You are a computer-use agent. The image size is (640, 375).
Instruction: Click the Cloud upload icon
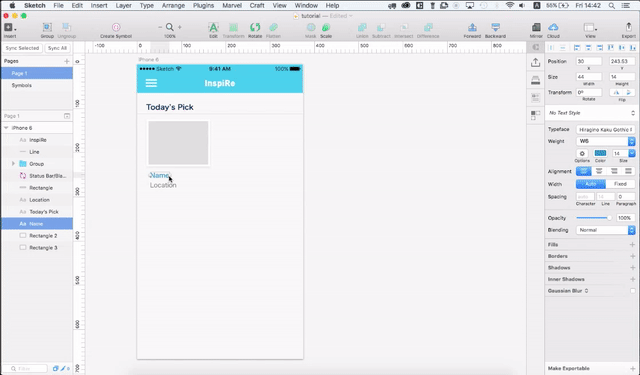[553, 27]
